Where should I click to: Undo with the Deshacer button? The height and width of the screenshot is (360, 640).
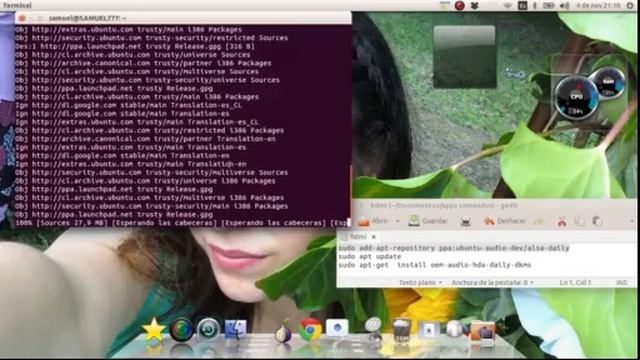pyautogui.click(x=505, y=221)
